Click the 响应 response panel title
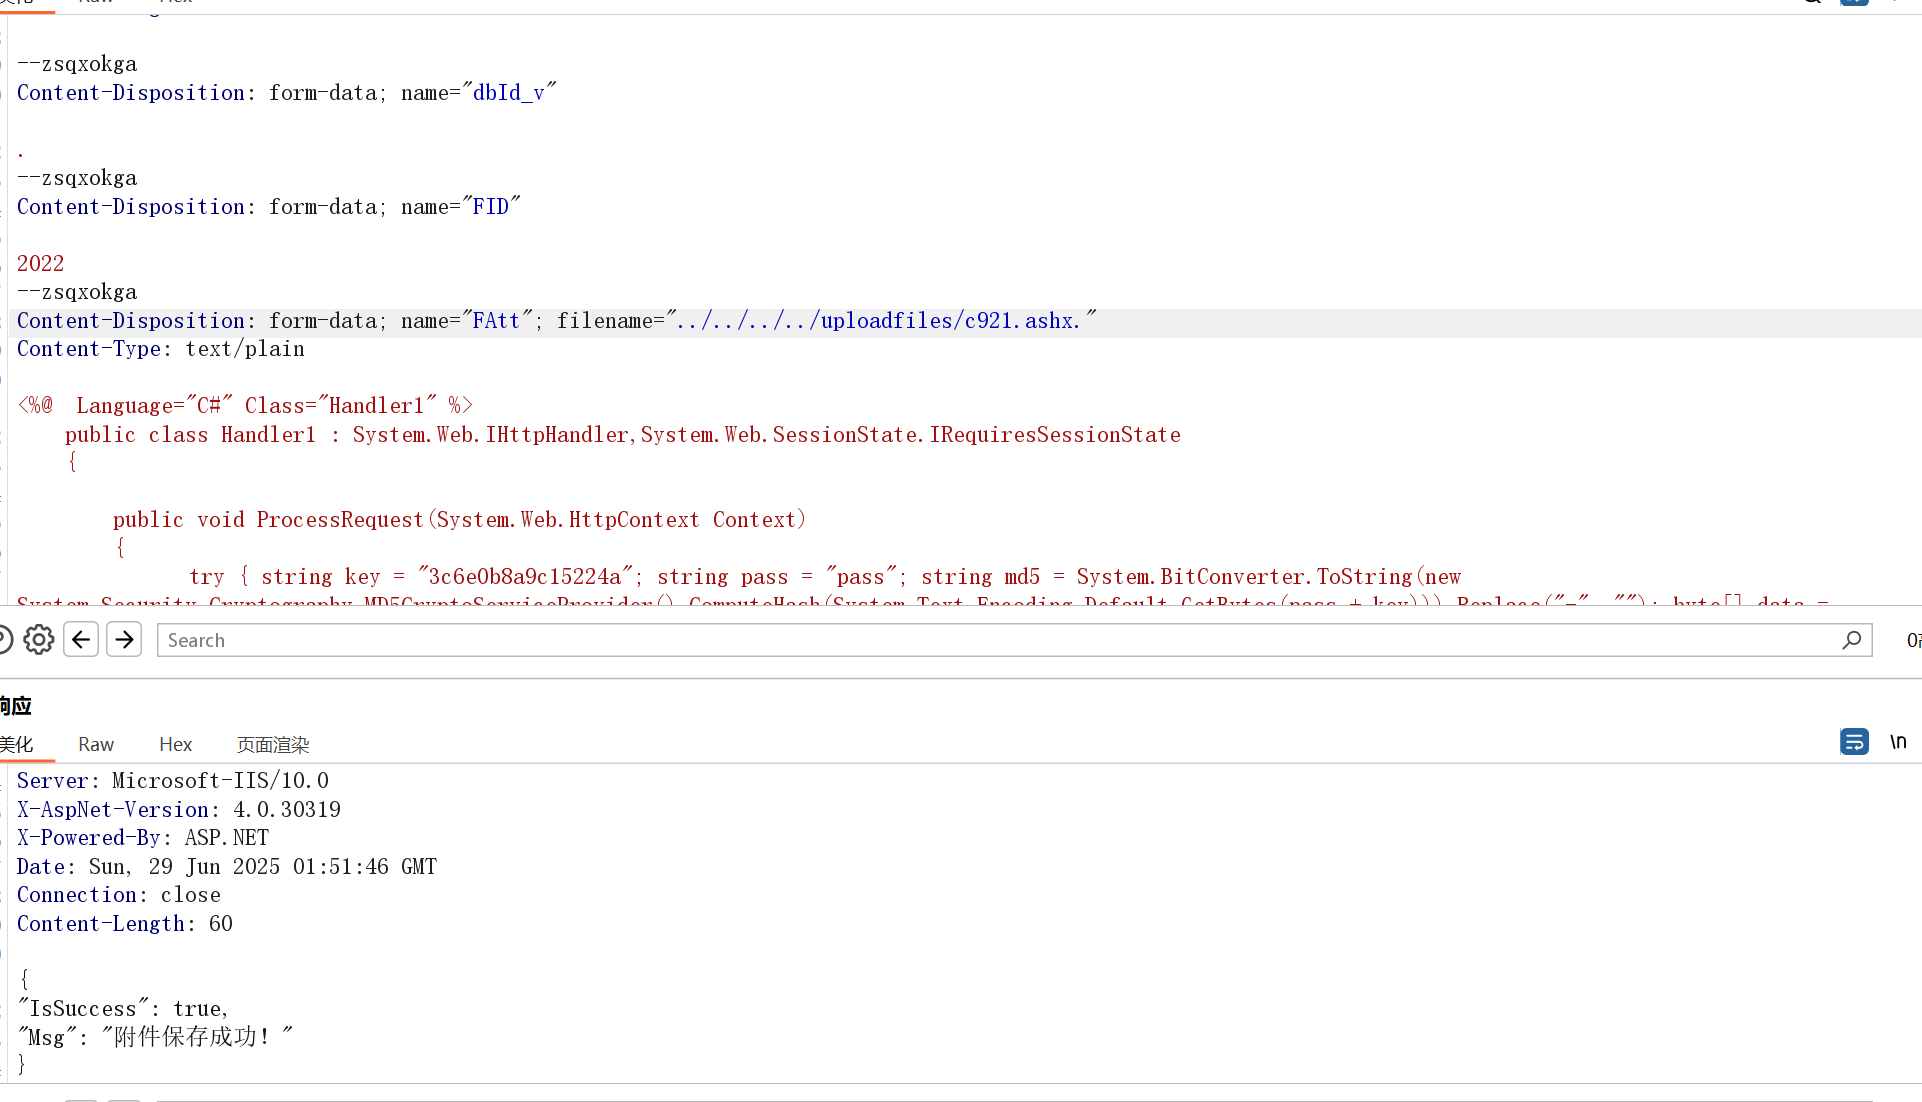 16,706
